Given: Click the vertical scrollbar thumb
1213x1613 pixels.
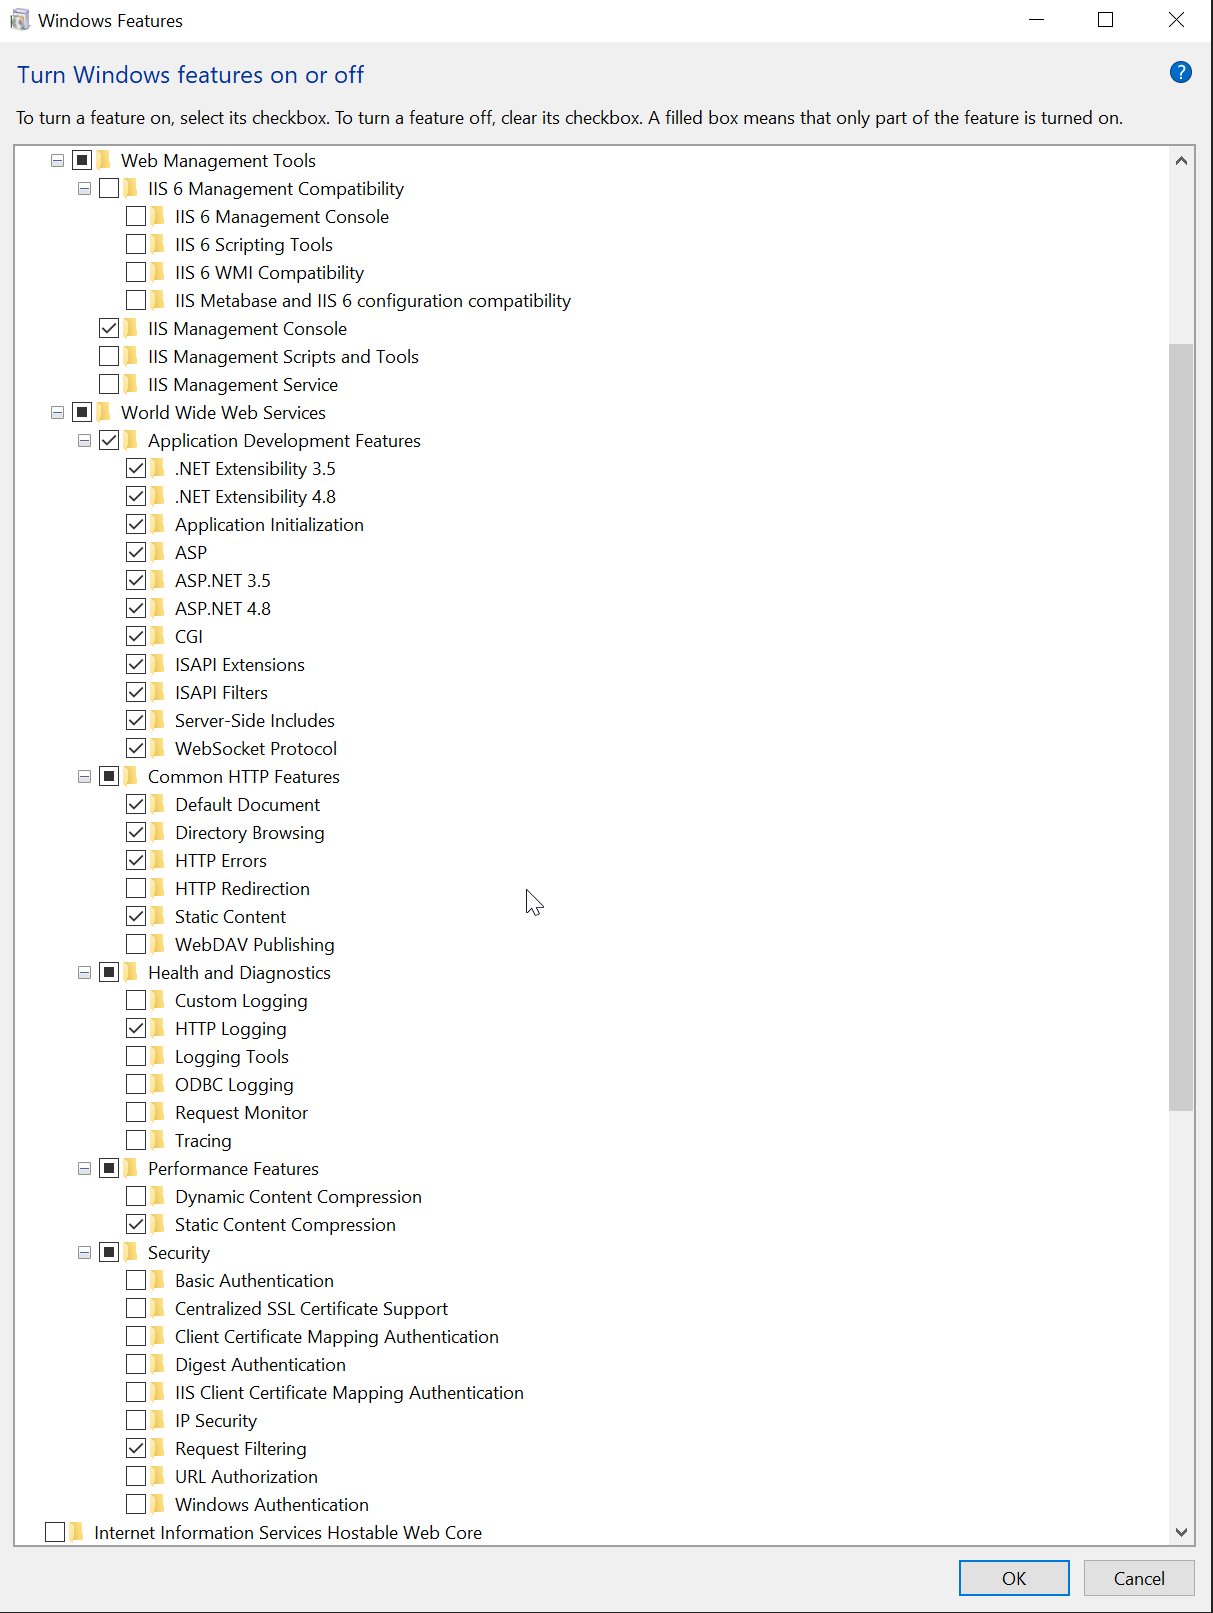Looking at the screenshot, I should pyautogui.click(x=1181, y=727).
